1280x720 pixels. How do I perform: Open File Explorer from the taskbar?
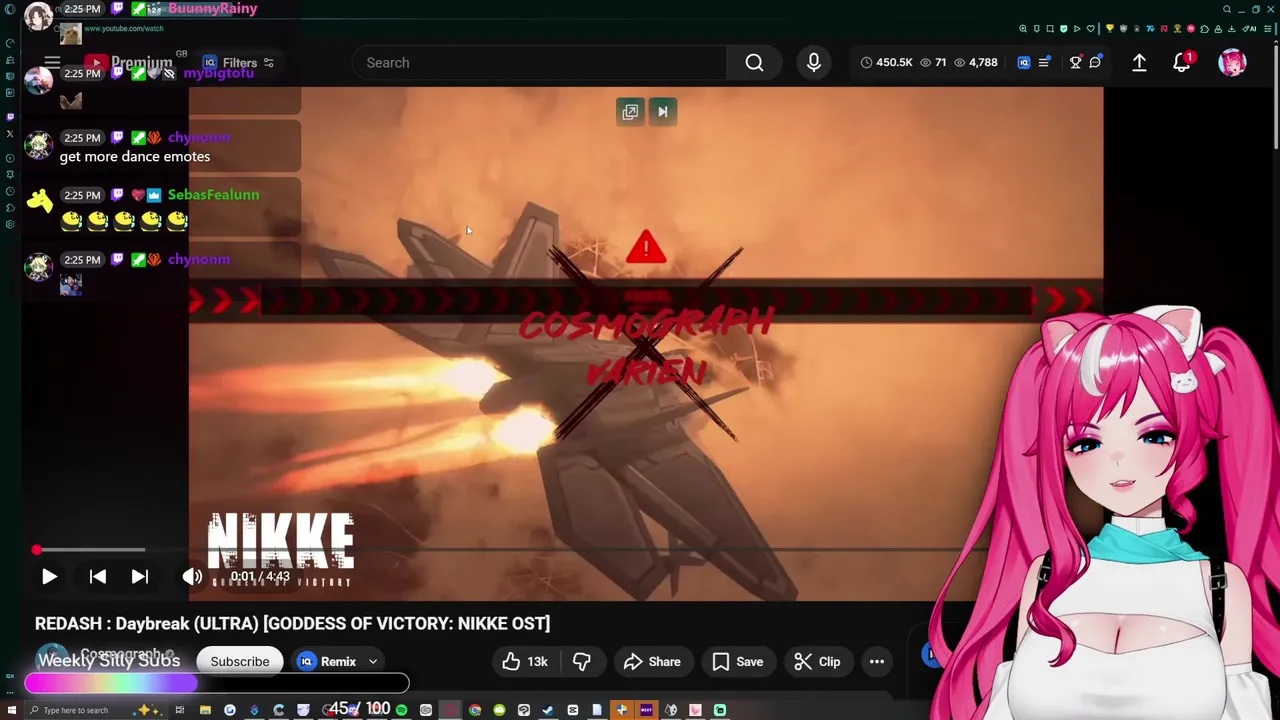coord(205,710)
